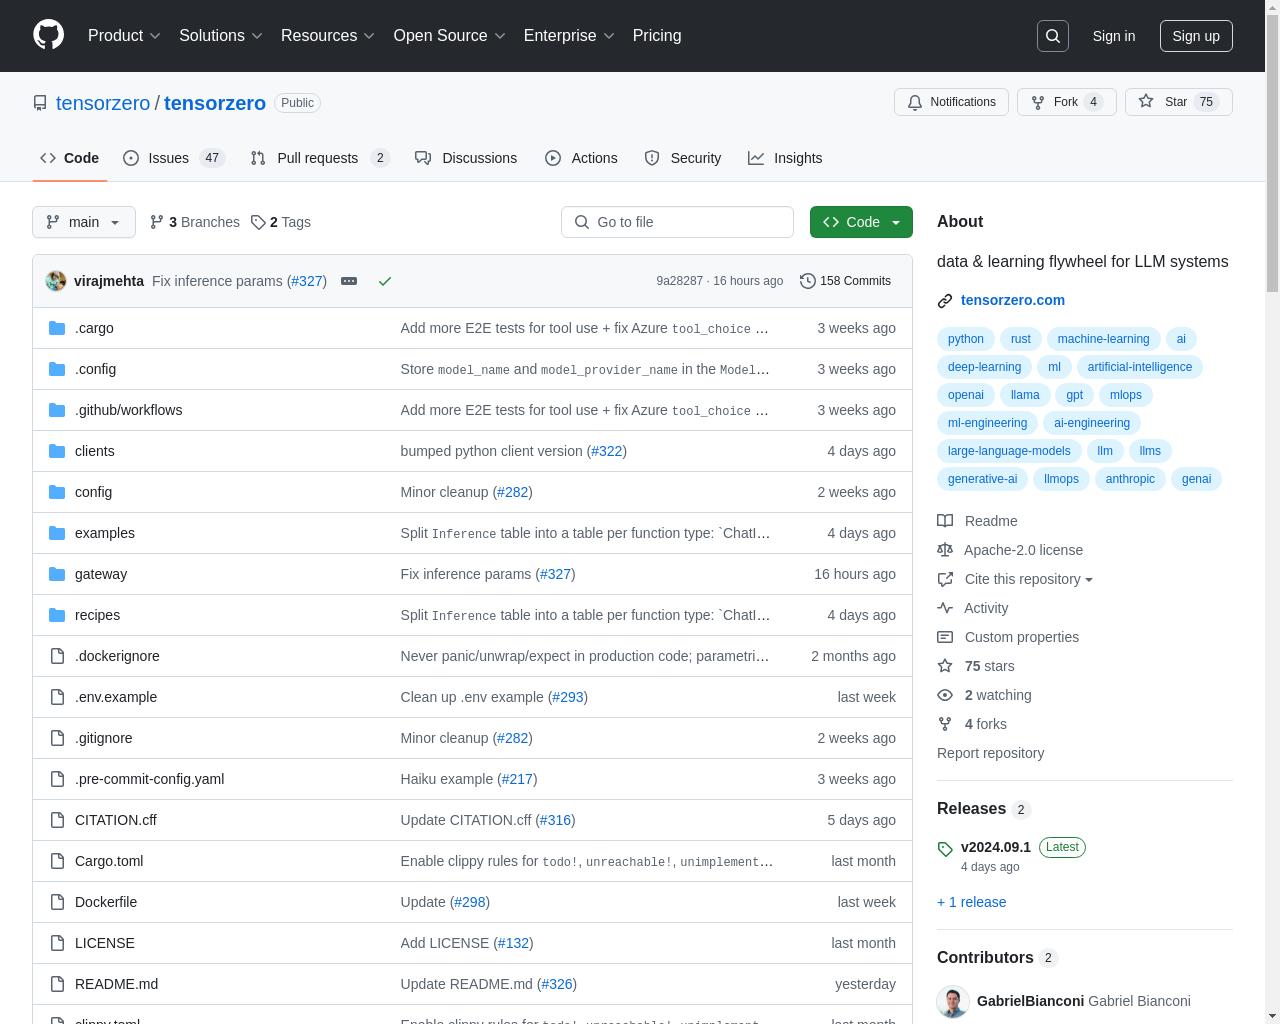Viewport: 1280px width, 1024px height.
Task: Open CITATION.cff file
Action: 116,820
